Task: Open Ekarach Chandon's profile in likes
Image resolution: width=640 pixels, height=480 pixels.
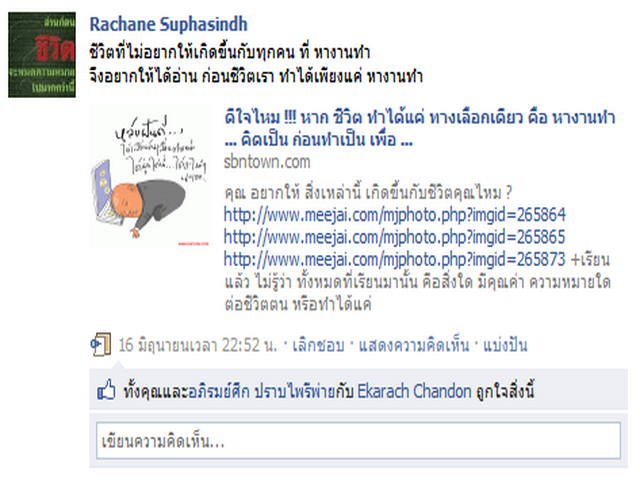Action: [x=414, y=391]
